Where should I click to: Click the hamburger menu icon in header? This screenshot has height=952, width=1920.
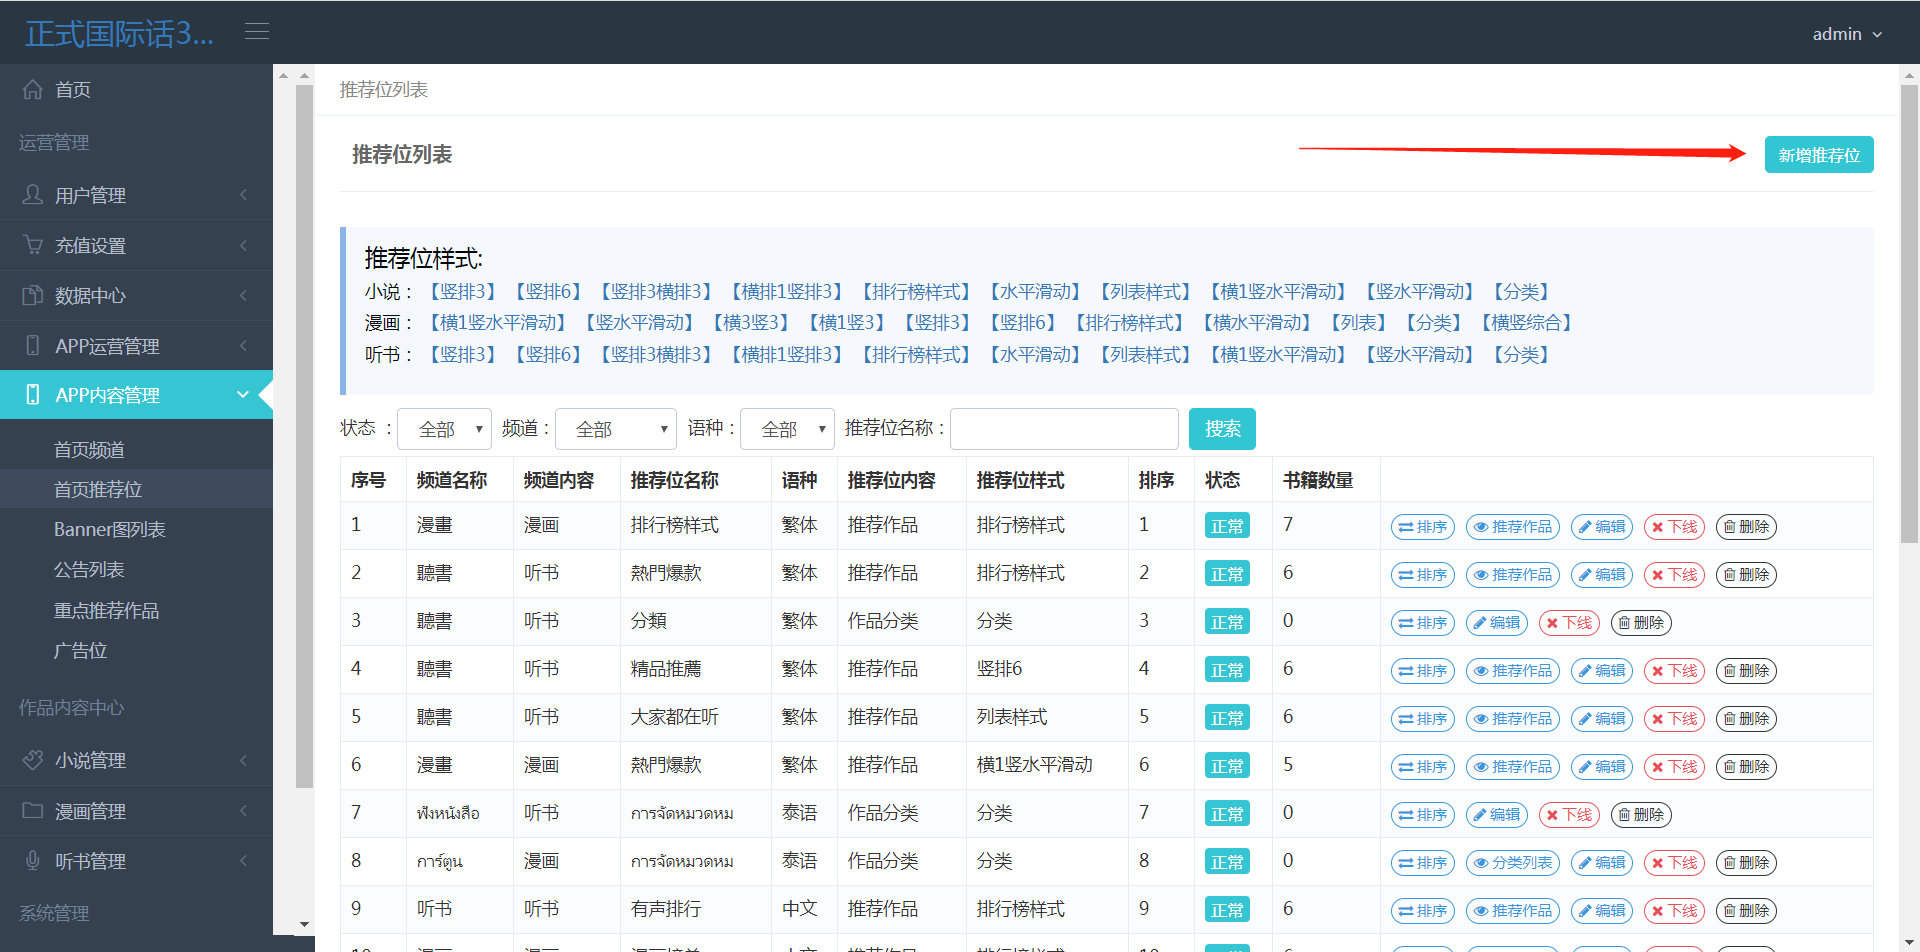257,32
